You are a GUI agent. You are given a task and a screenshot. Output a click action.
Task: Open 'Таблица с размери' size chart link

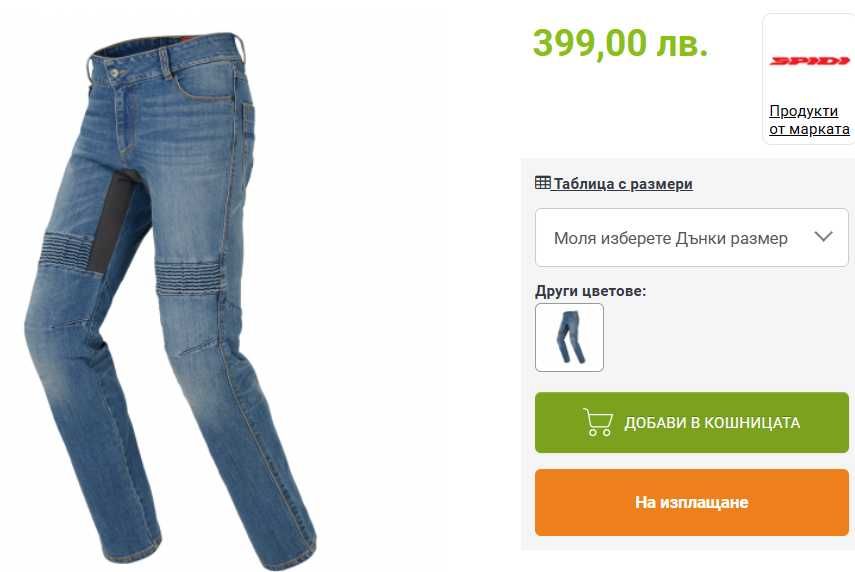point(623,184)
